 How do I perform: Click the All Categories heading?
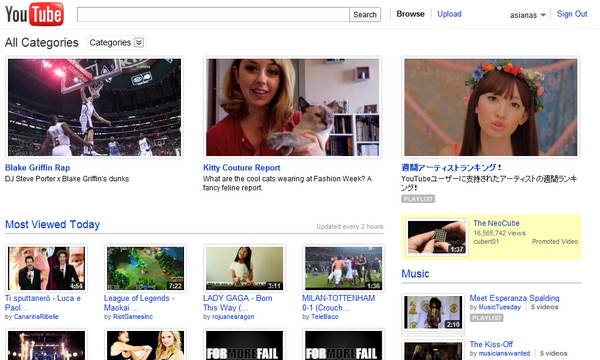42,42
